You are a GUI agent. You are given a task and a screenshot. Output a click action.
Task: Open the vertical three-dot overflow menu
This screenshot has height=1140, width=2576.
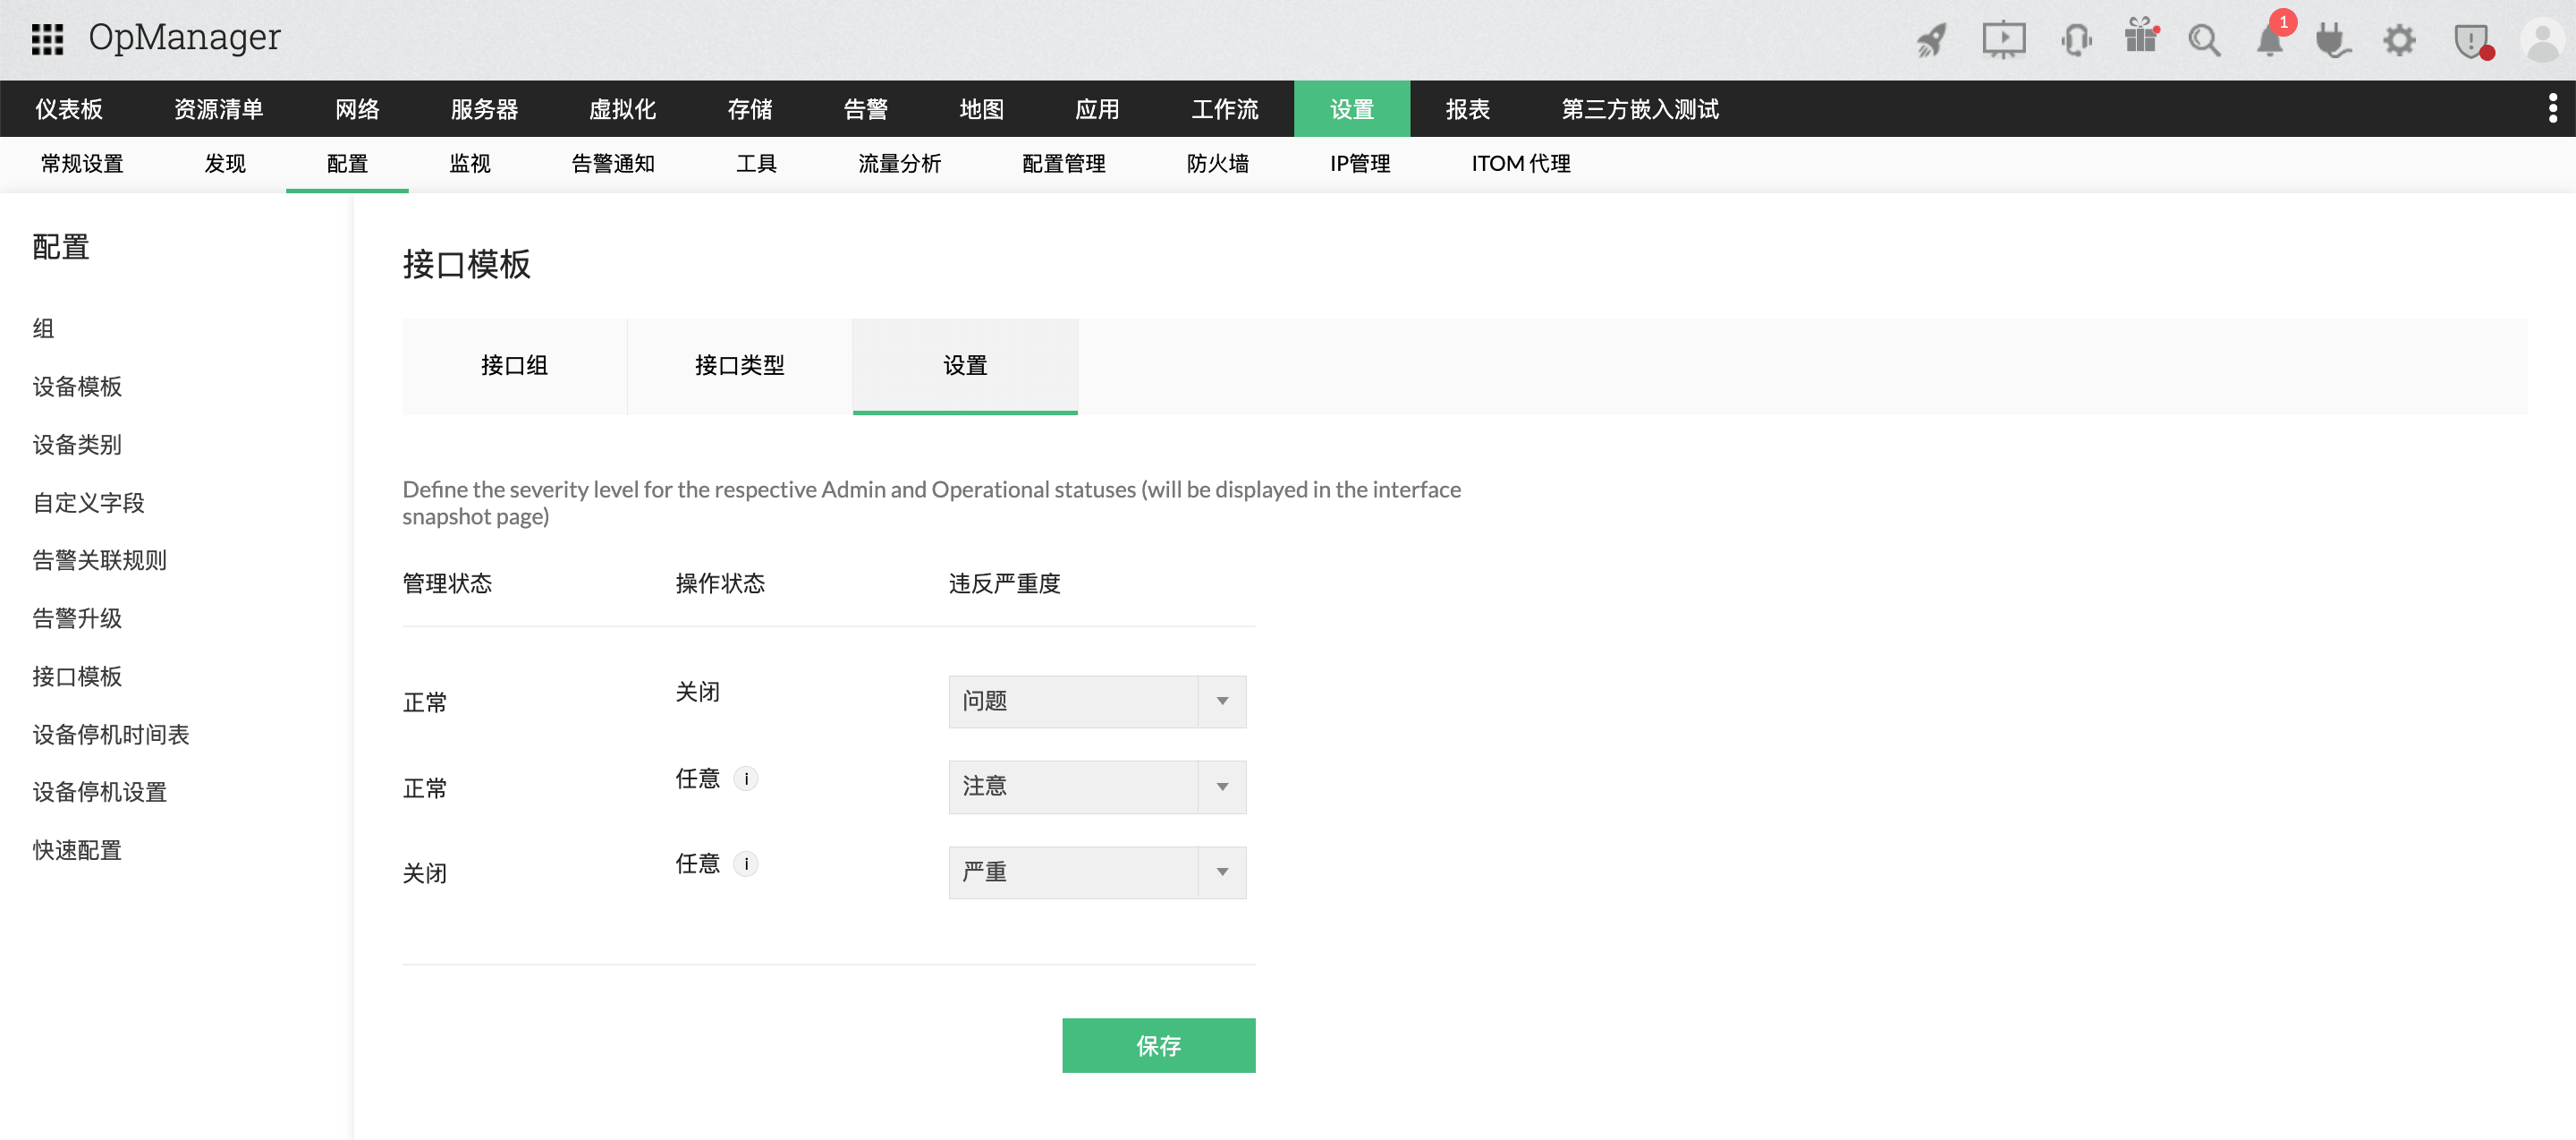2553,109
